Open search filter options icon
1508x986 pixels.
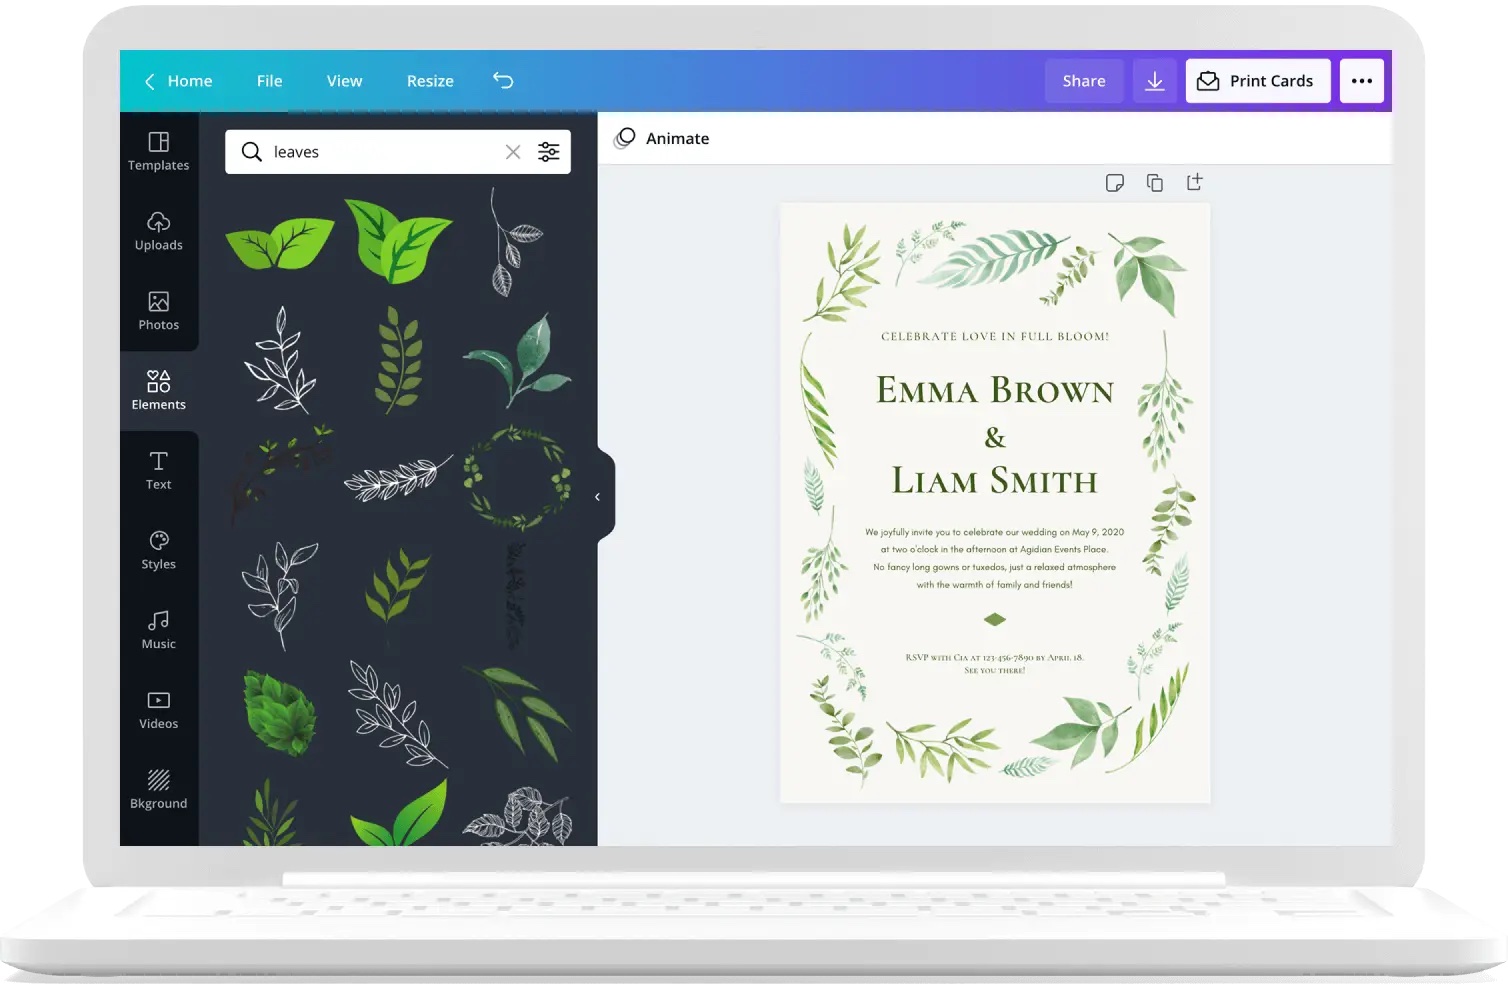click(x=549, y=152)
